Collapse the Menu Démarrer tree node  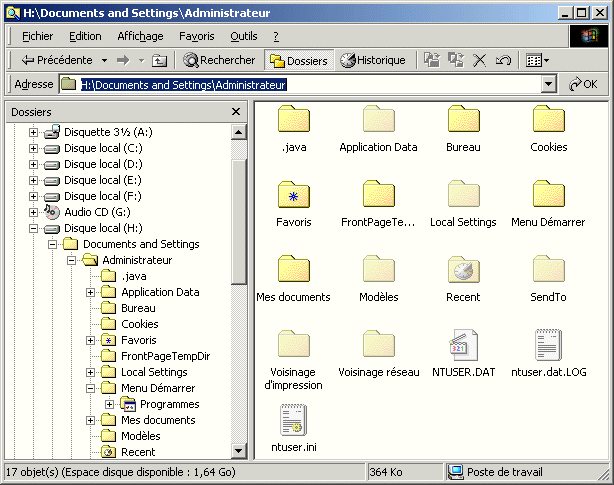coord(91,388)
